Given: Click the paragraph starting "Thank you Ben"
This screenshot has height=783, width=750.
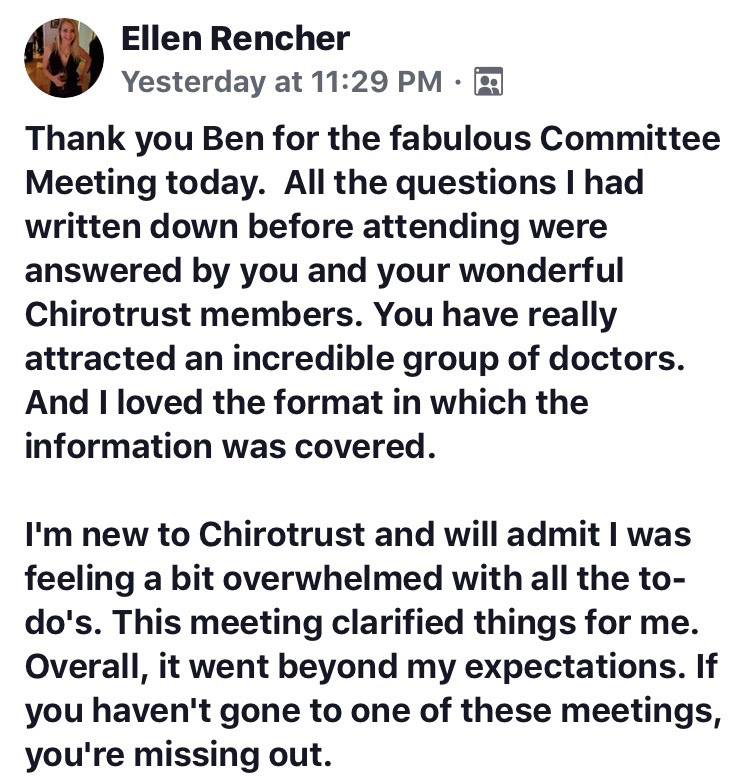Looking at the screenshot, I should point(373,292).
